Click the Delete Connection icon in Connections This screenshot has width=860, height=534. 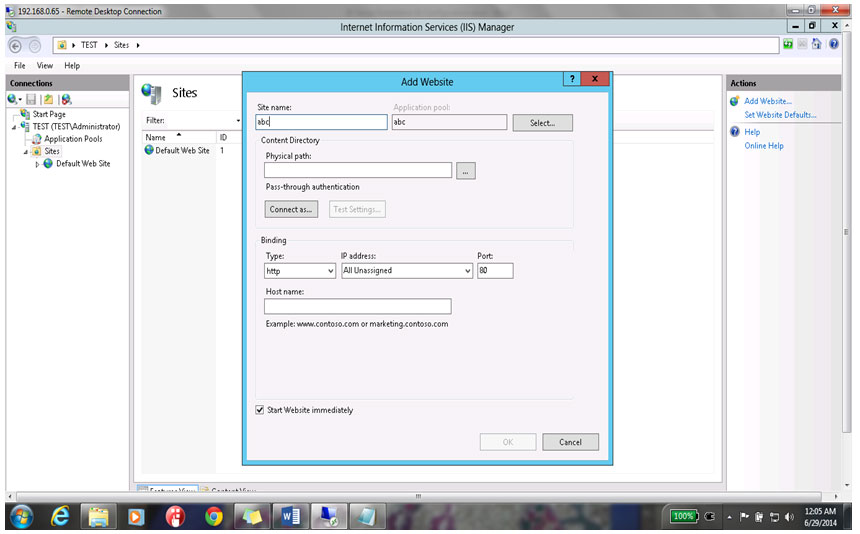click(66, 99)
